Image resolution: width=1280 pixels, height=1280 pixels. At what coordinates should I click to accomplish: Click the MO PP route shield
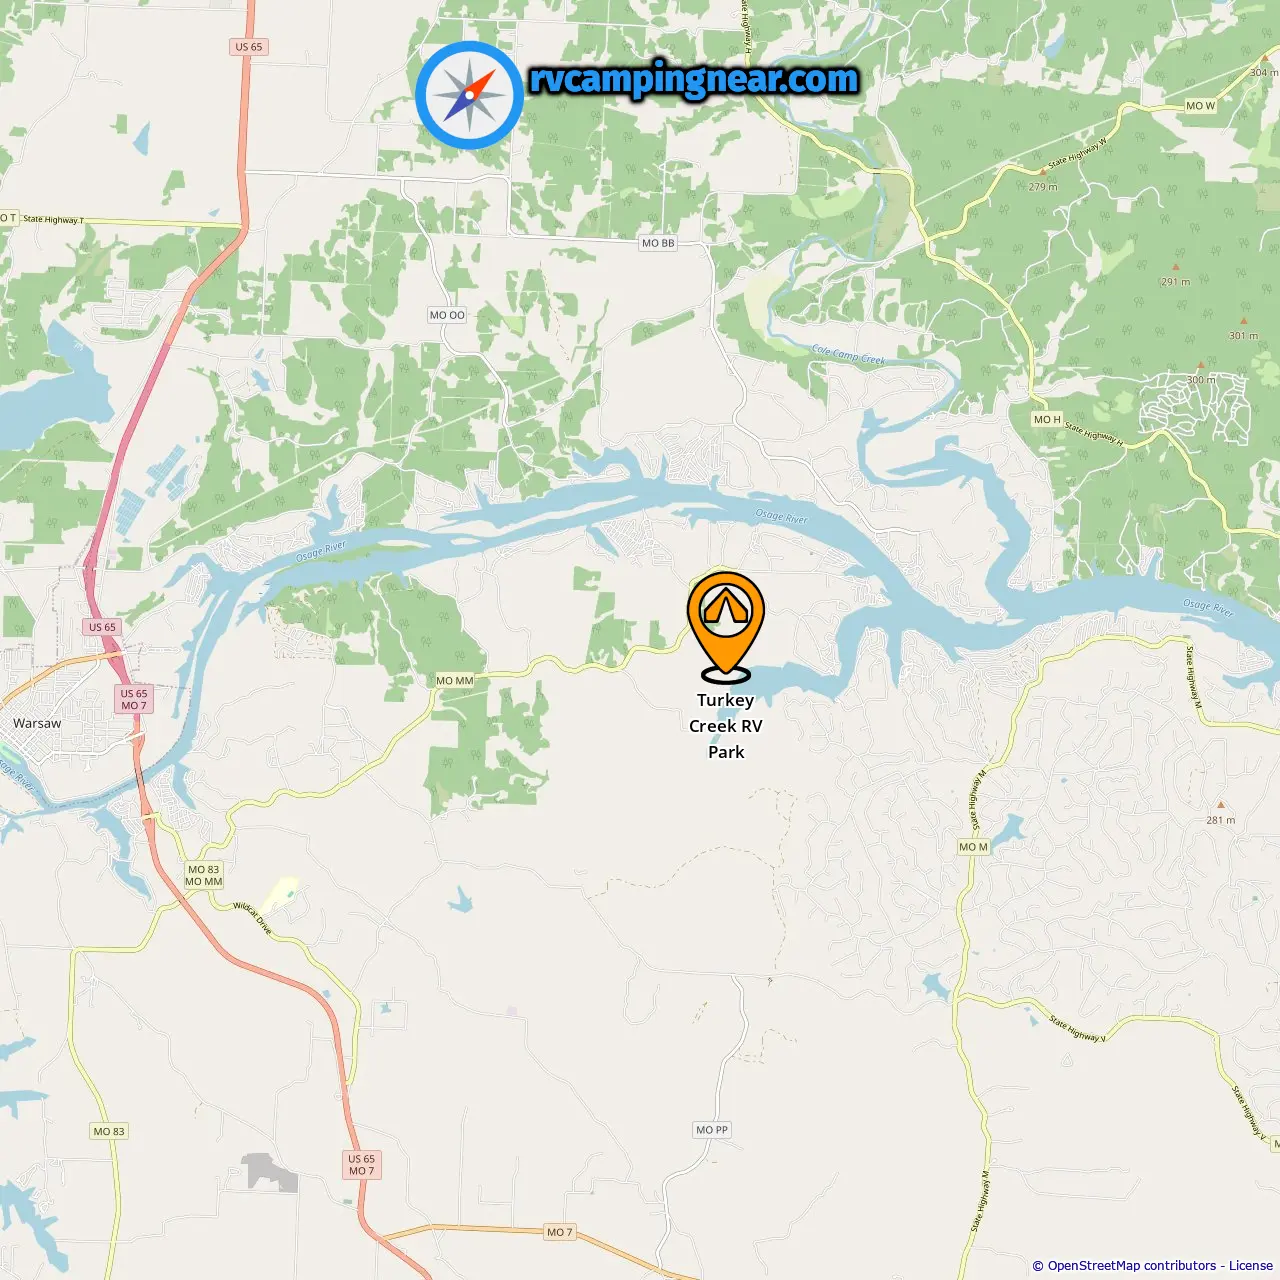pos(713,1130)
